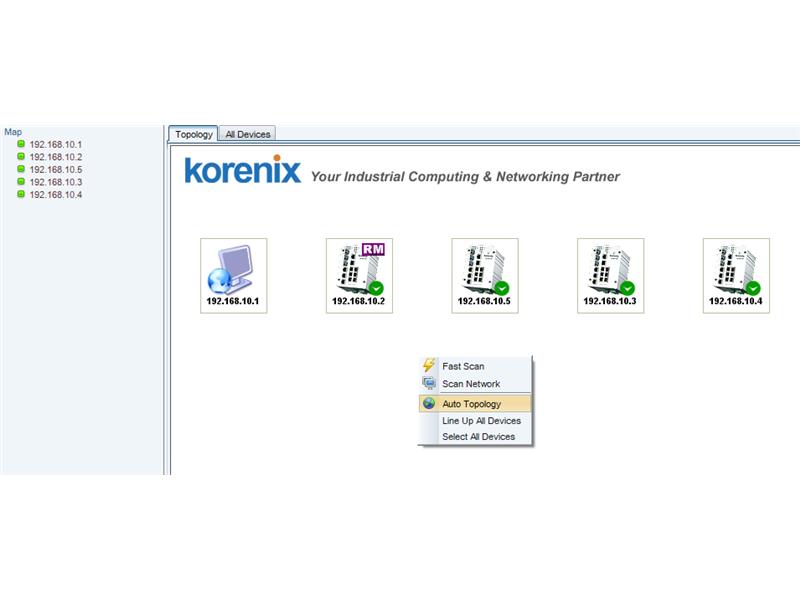Click the Scan Network monitor icon
Screen dimensions: 800x600
coord(429,383)
